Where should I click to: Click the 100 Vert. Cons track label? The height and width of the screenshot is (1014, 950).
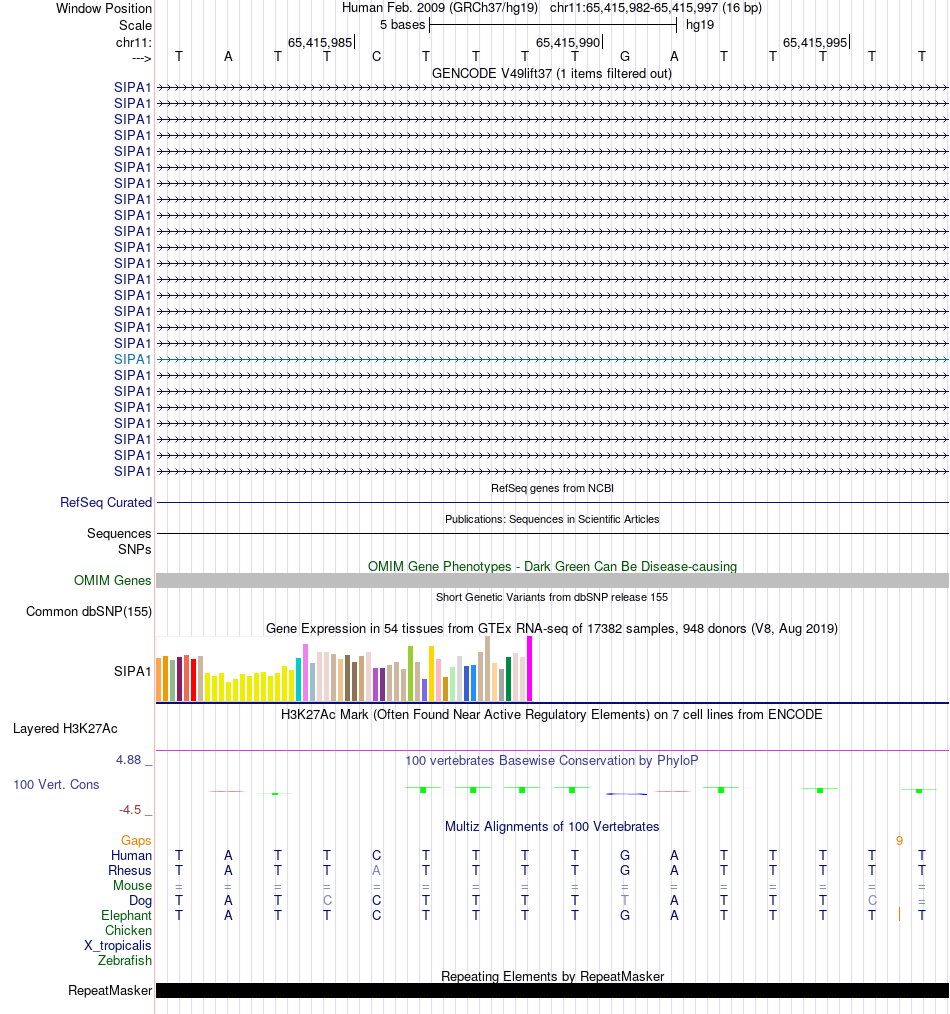coord(56,784)
